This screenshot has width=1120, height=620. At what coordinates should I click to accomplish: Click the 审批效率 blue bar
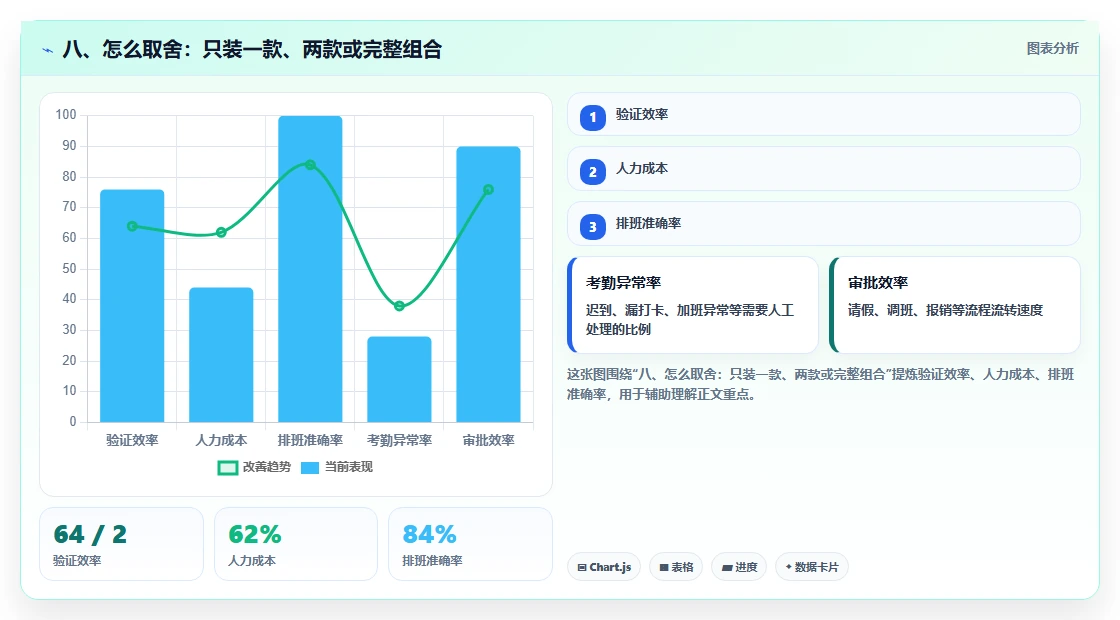pyautogui.click(x=489, y=284)
